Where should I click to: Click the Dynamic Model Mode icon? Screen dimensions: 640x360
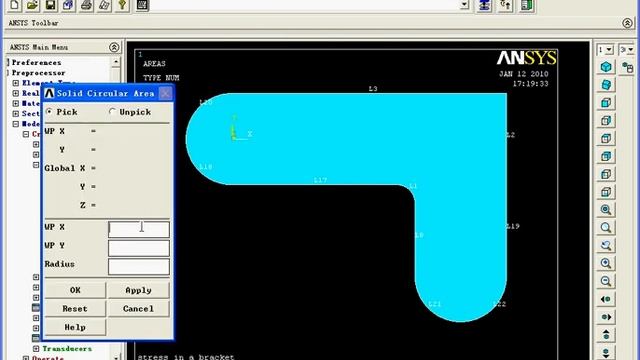[x=628, y=67]
